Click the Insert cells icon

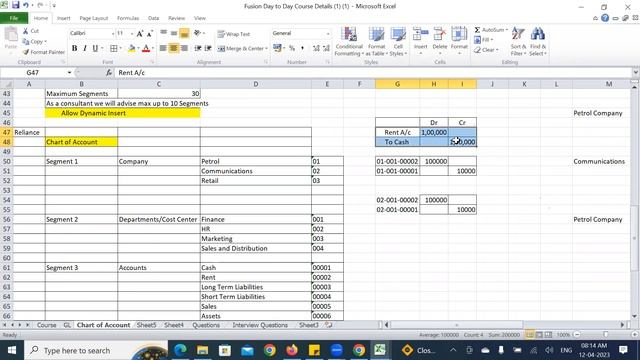click(420, 35)
